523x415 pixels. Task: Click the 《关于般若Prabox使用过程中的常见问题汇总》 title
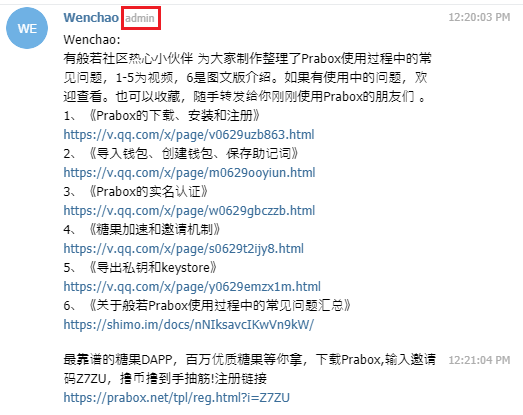coord(220,306)
